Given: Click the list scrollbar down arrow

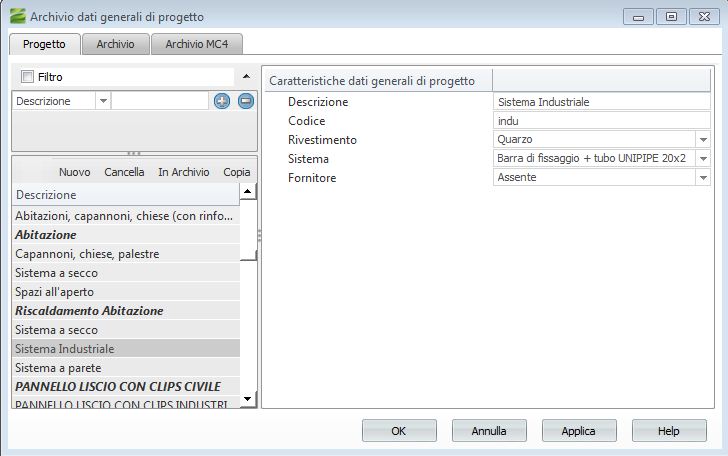Looking at the screenshot, I should 247,399.
